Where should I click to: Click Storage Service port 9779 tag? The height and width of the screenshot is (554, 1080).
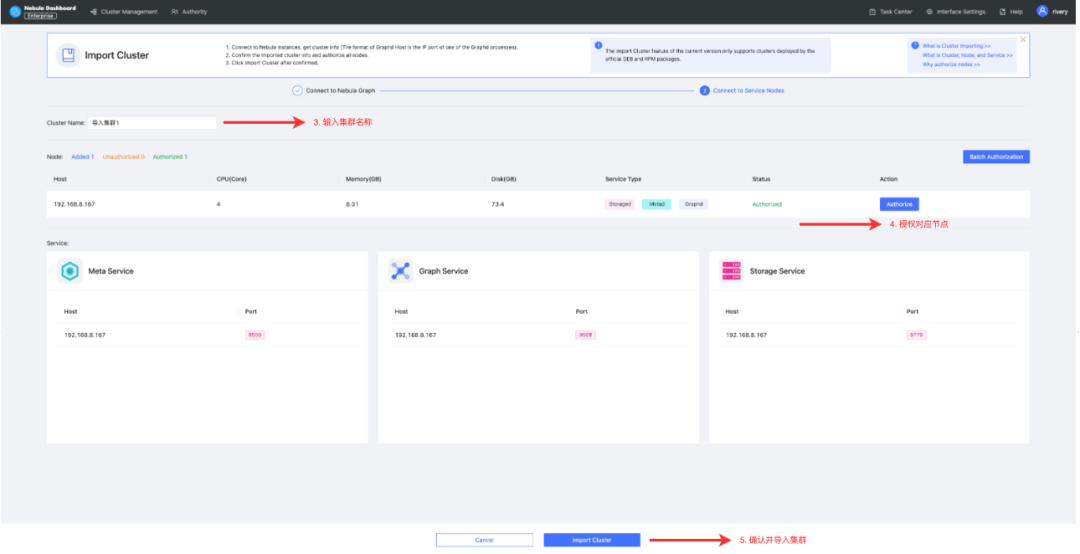[x=916, y=335]
